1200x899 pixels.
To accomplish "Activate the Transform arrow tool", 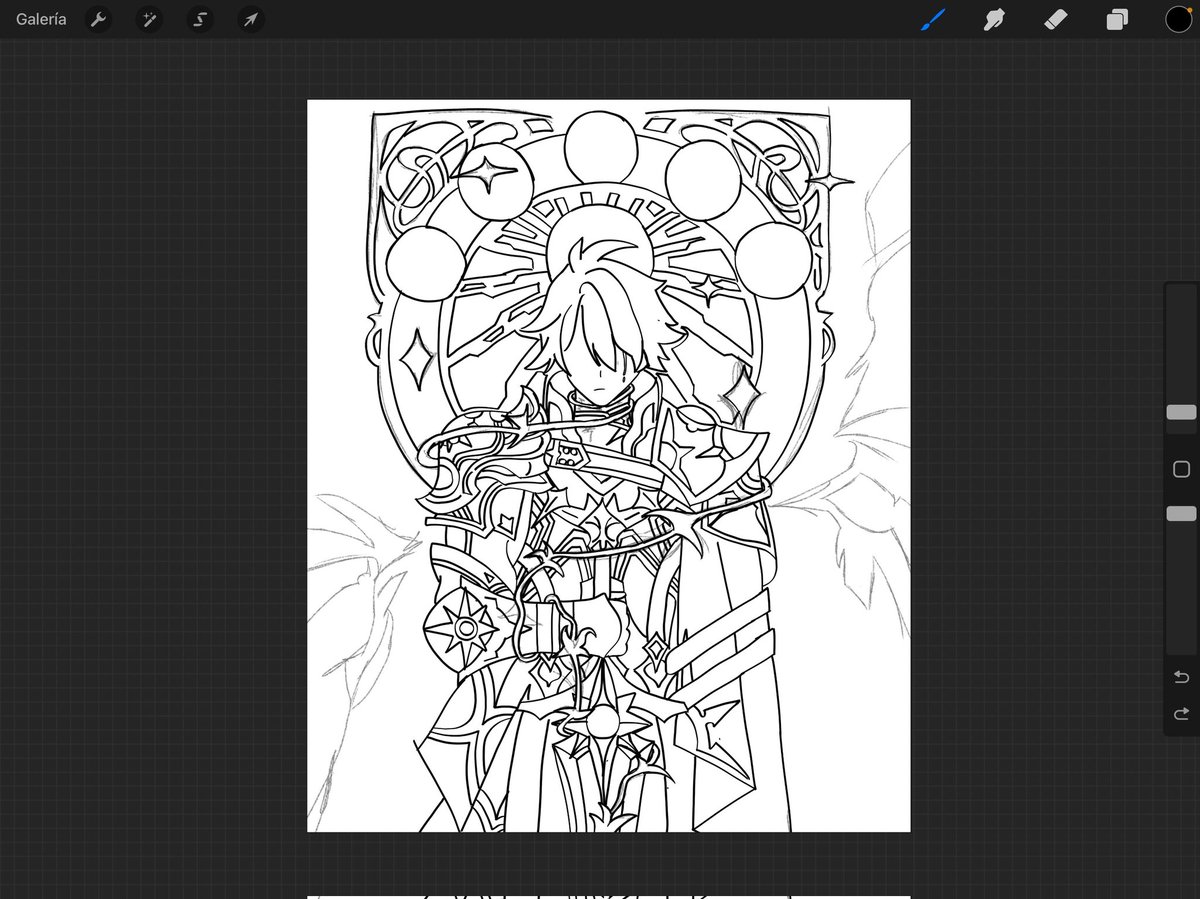I will (x=249, y=19).
